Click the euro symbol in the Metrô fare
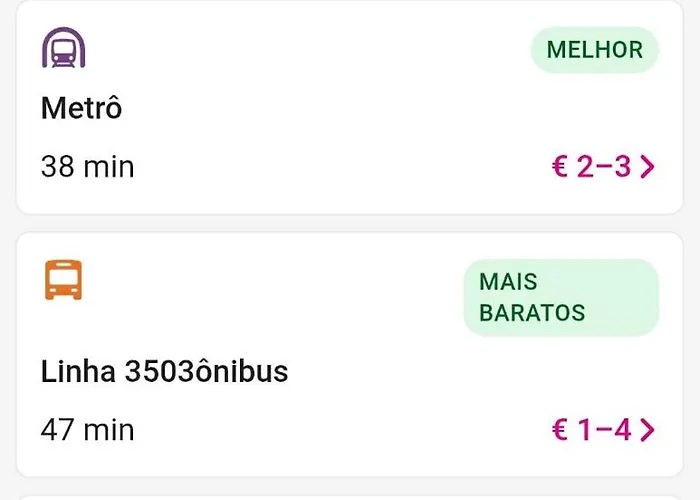Image resolution: width=700 pixels, height=500 pixels. [560, 167]
